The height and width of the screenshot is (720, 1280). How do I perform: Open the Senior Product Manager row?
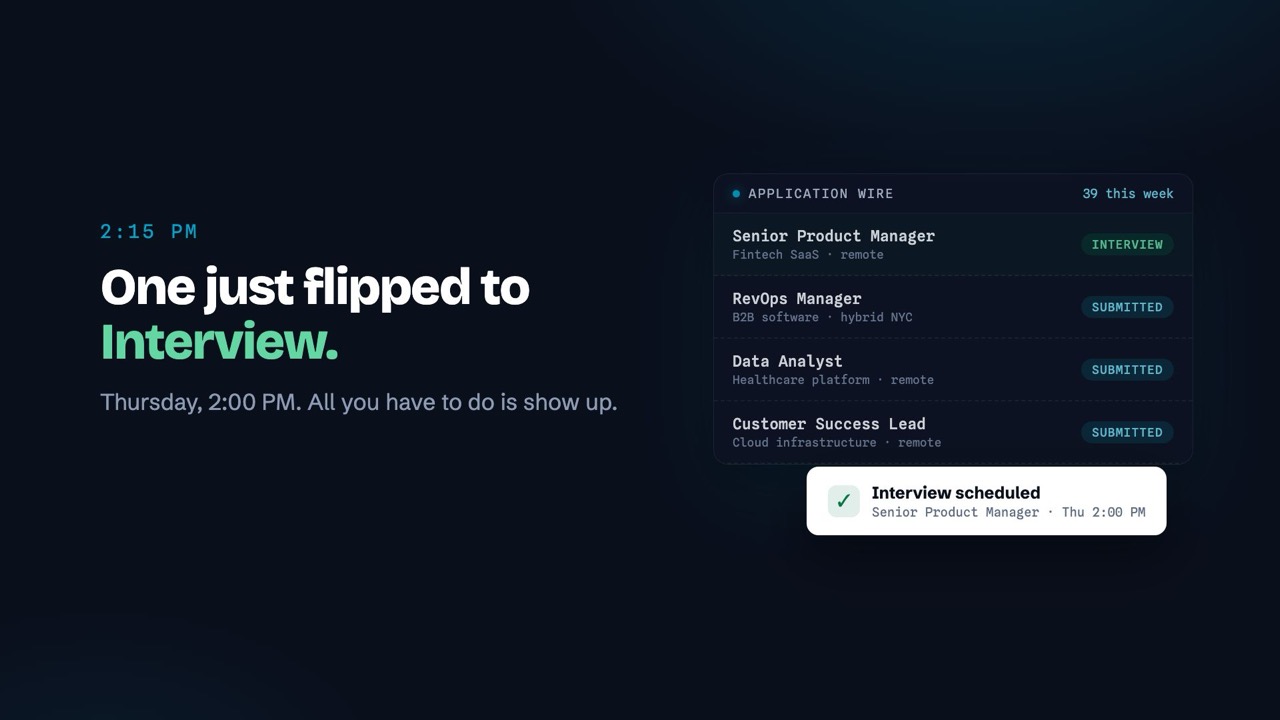pyautogui.click(x=953, y=244)
